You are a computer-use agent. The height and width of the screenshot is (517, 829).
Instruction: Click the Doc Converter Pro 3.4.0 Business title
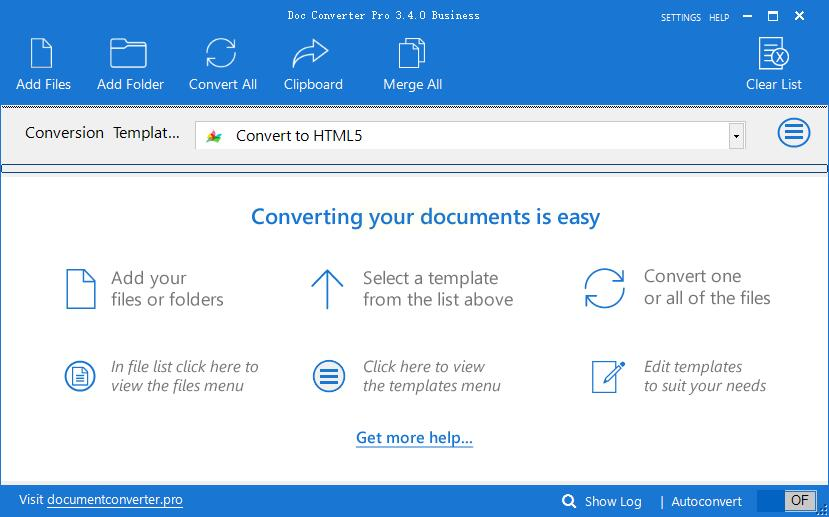click(383, 15)
